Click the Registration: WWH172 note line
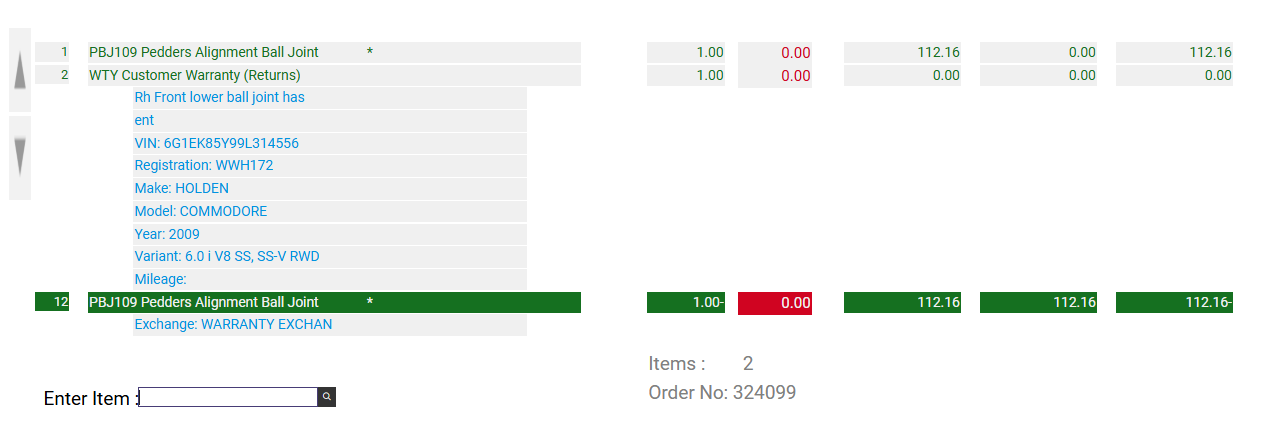This screenshot has width=1288, height=425. [204, 166]
